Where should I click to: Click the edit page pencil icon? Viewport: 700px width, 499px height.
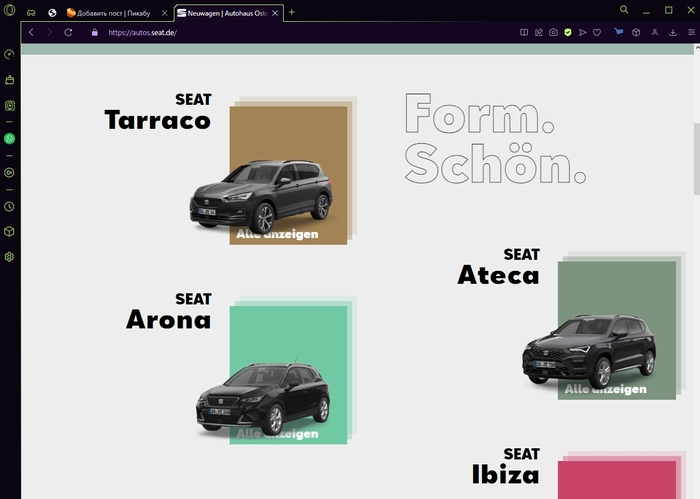tap(539, 32)
